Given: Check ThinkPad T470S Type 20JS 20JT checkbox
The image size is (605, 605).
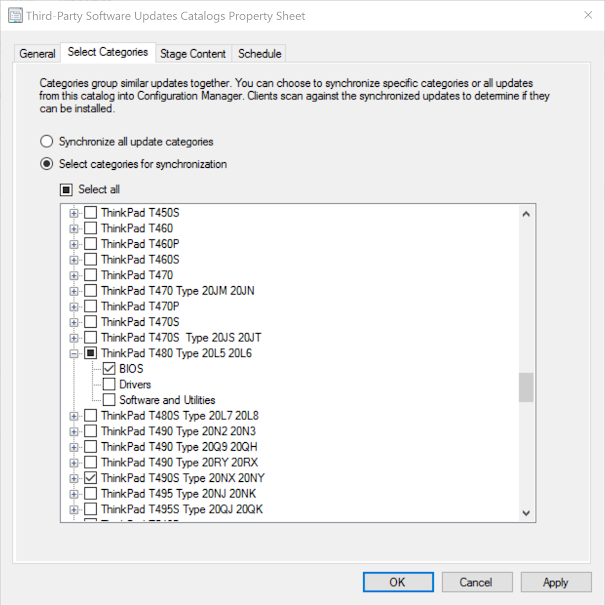Looking at the screenshot, I should pos(90,338).
